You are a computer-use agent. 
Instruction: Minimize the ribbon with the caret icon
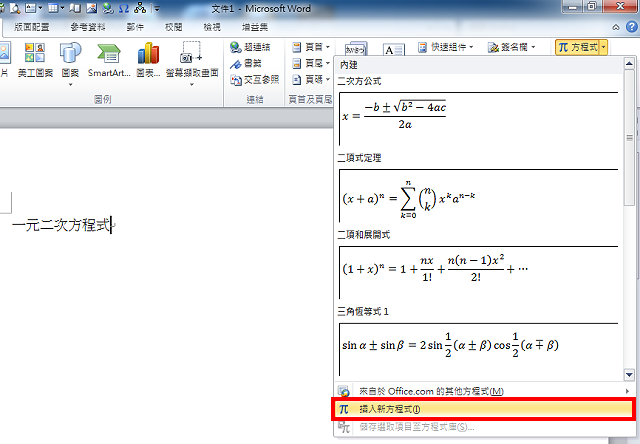point(616,27)
